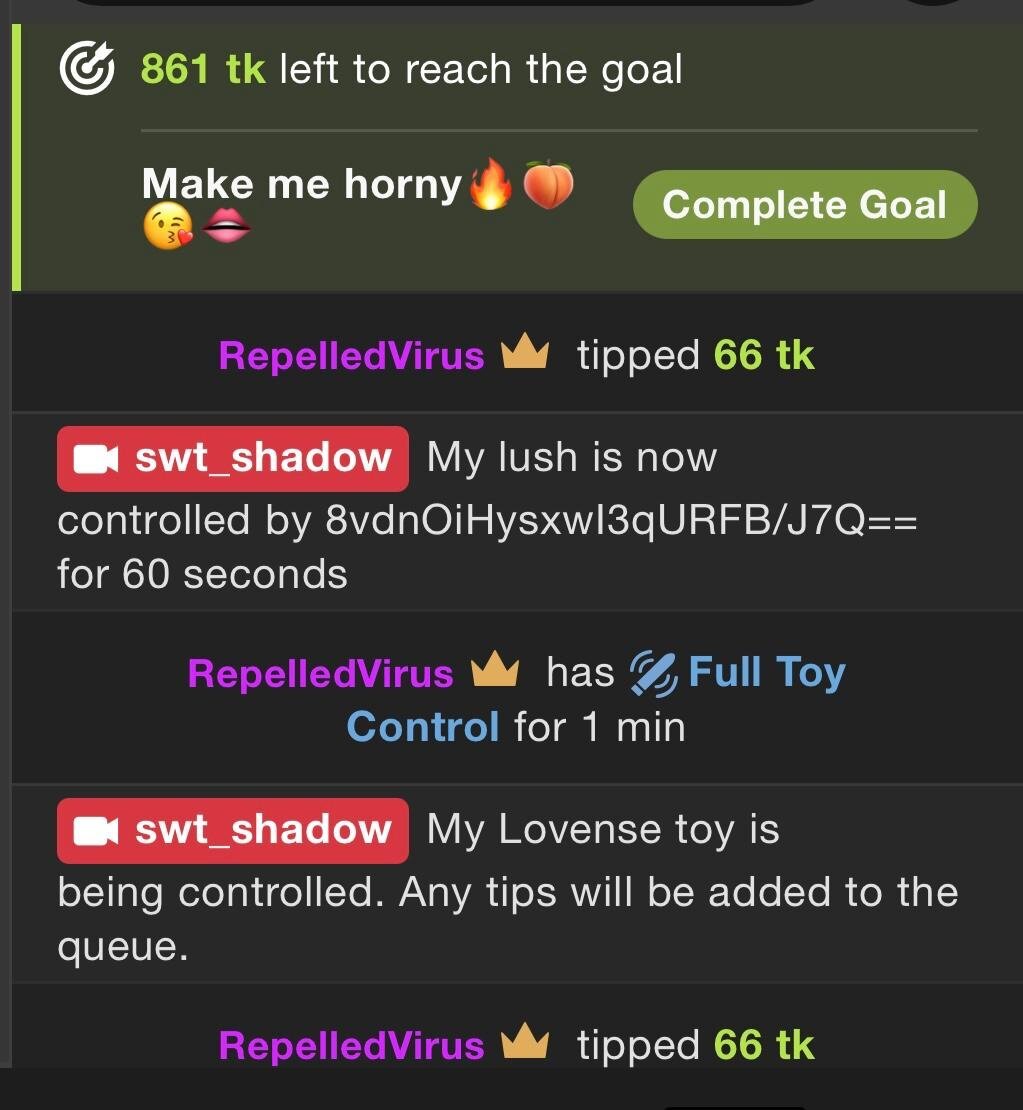This screenshot has width=1023, height=1110.
Task: Click the 861 tk remaining amount
Action: tap(203, 69)
